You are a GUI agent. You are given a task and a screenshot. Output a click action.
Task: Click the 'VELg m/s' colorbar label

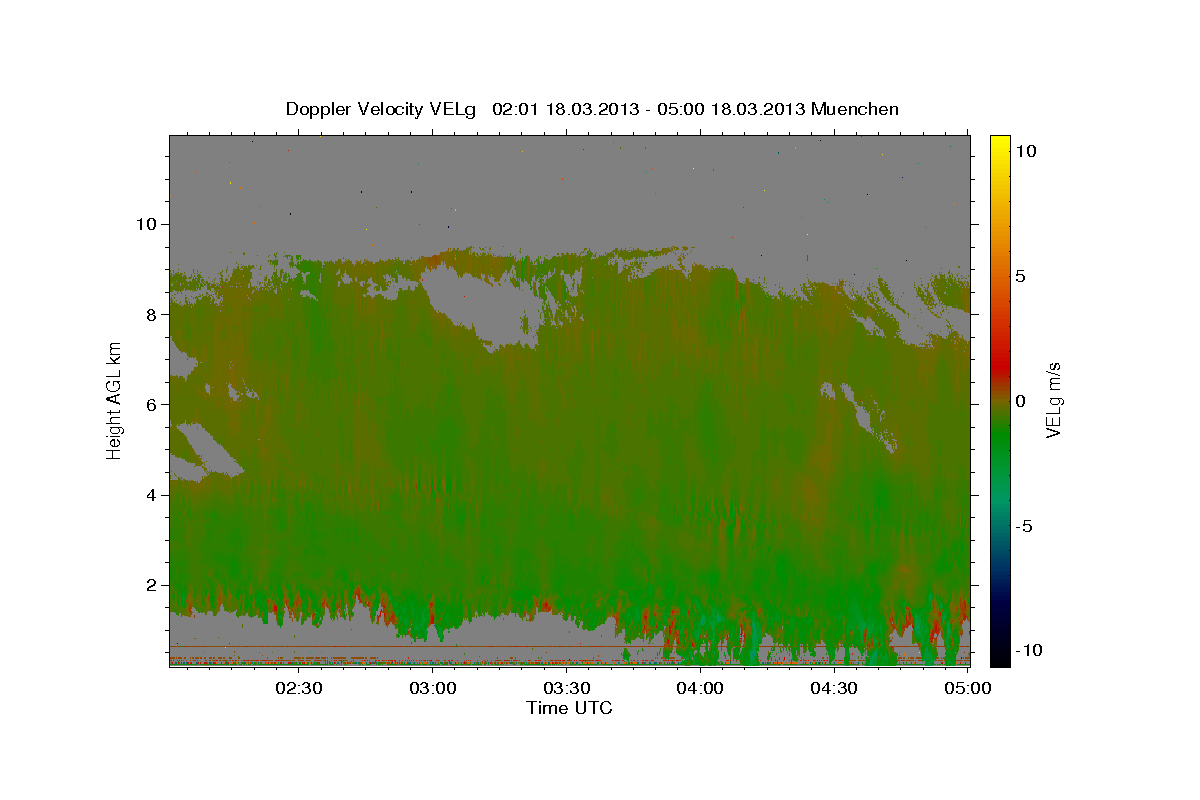click(1054, 400)
